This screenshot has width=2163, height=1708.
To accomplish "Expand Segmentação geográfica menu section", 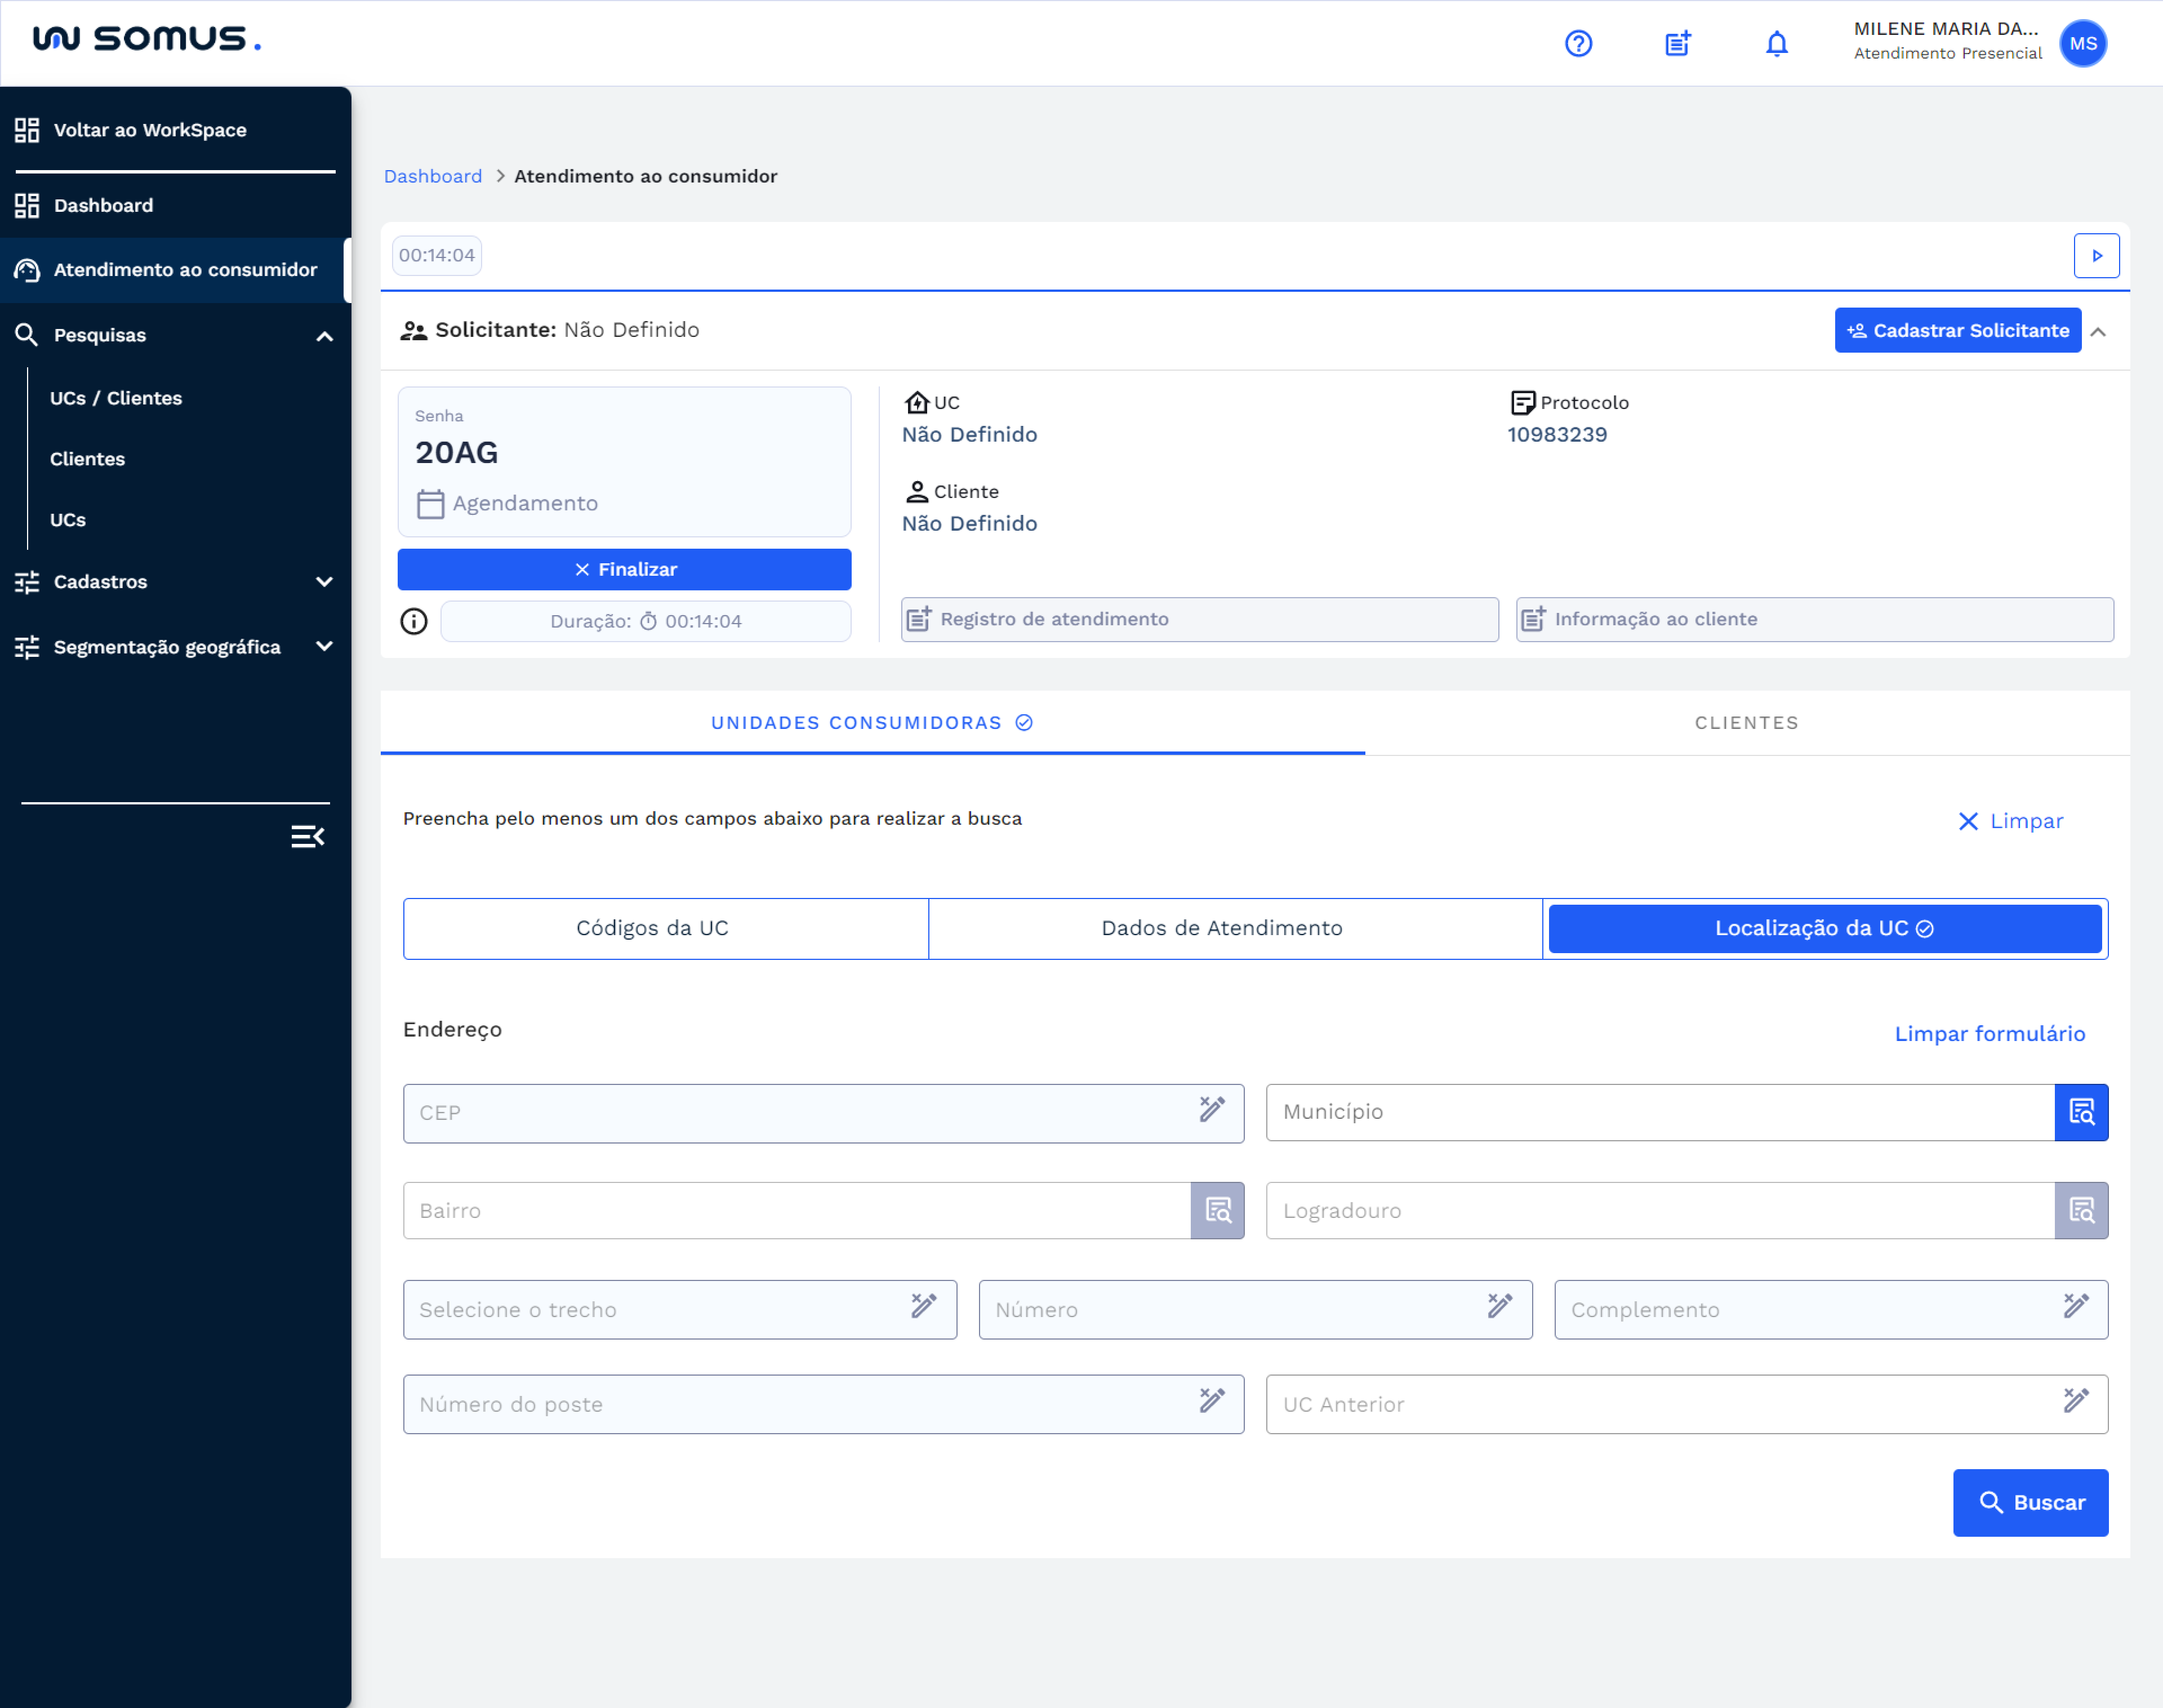I will [x=324, y=647].
